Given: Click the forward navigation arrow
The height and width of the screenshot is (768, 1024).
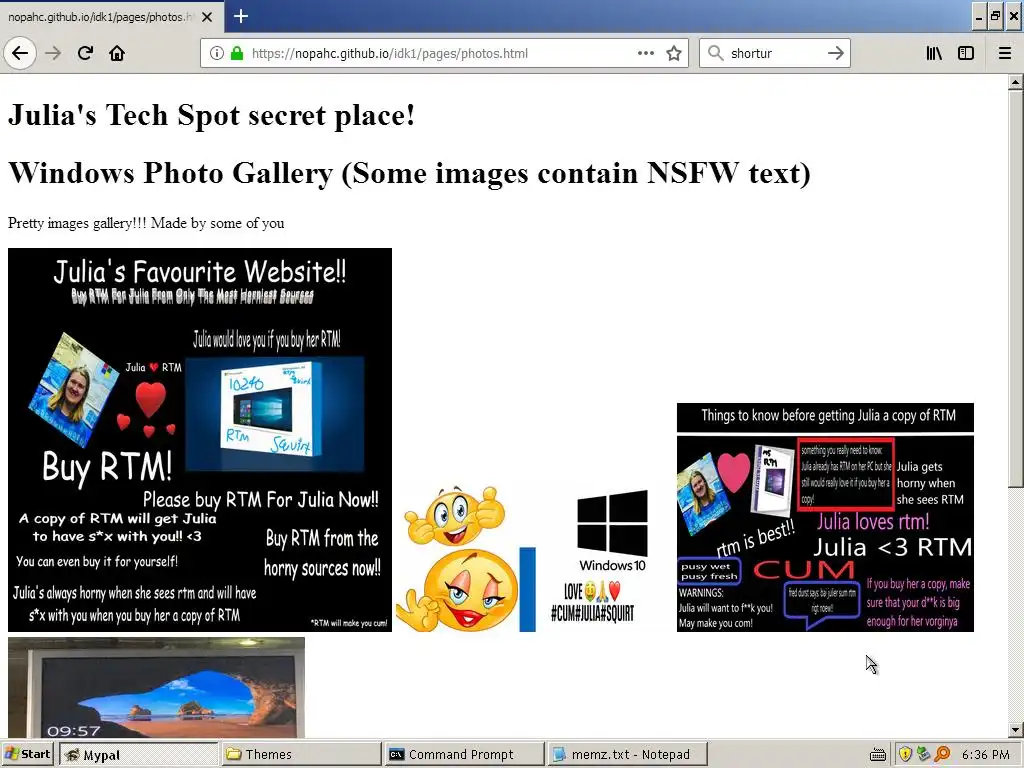Looking at the screenshot, I should 53,53.
